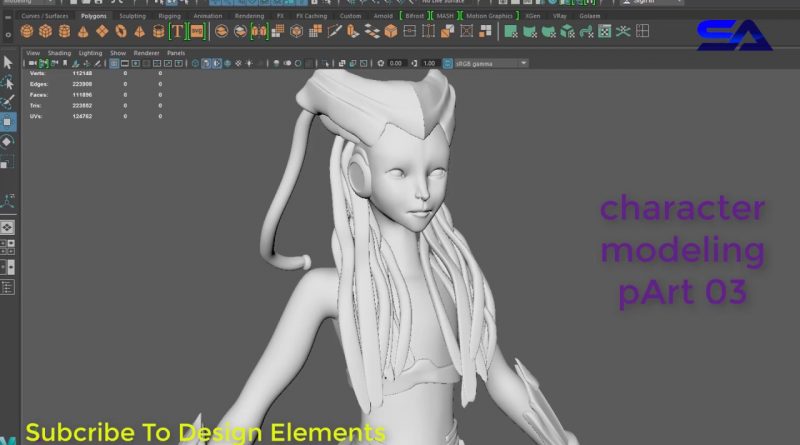Choose the Paint Selection tool
This screenshot has height=445, width=800.
8,101
